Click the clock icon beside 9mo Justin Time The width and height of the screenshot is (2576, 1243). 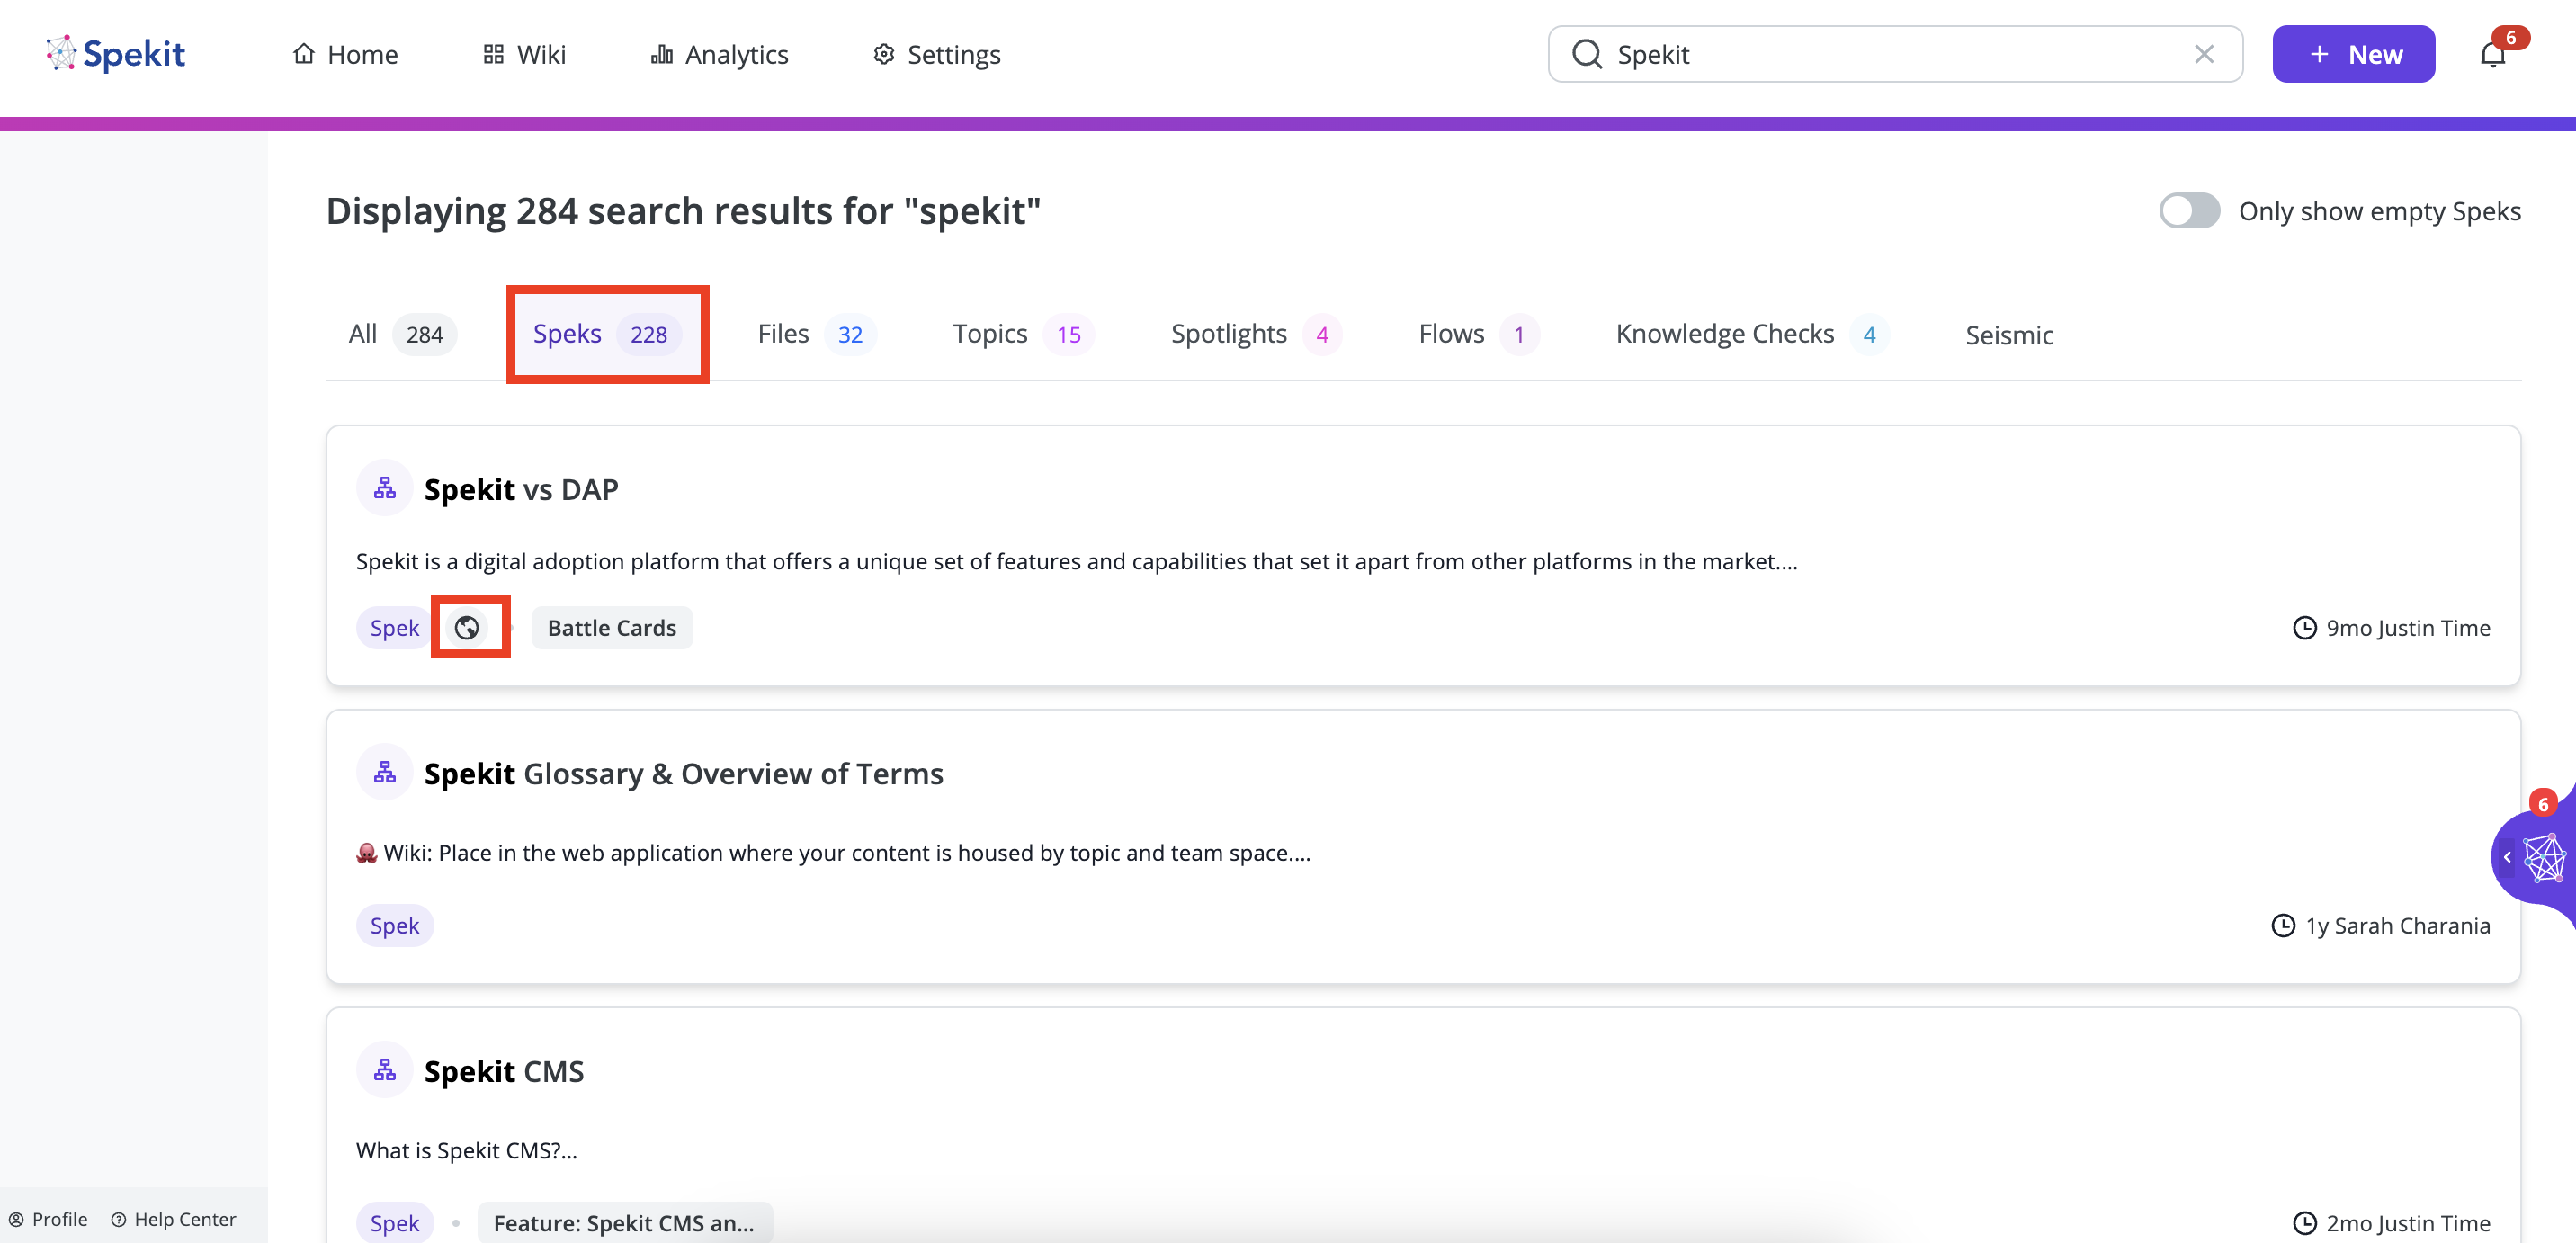pyautogui.click(x=2304, y=628)
